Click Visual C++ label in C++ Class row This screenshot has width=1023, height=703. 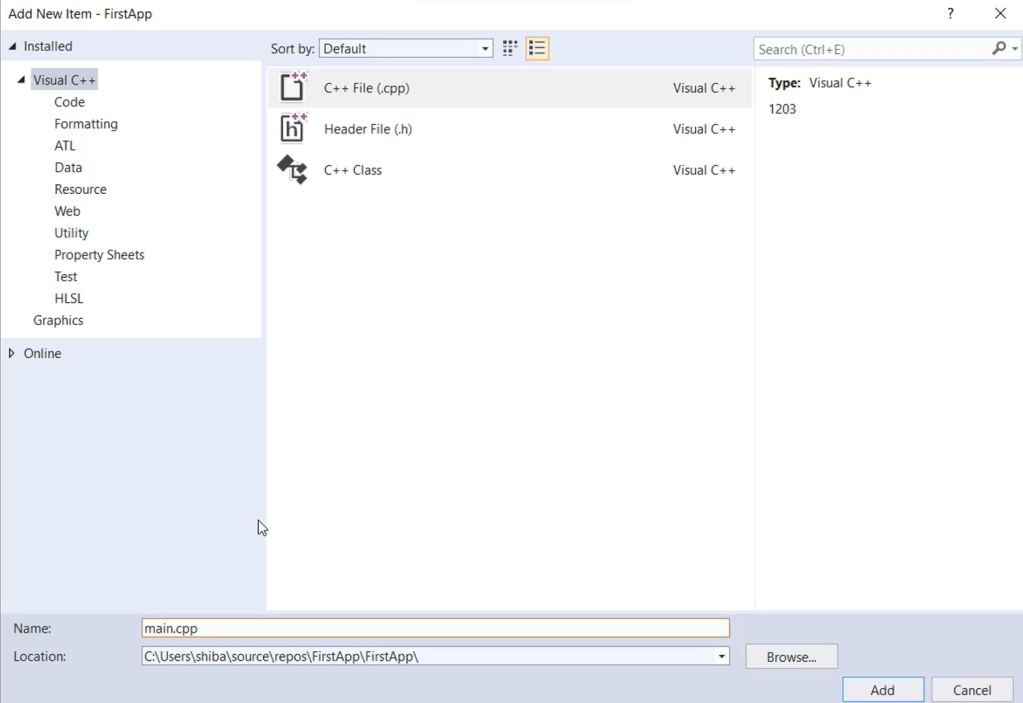704,170
